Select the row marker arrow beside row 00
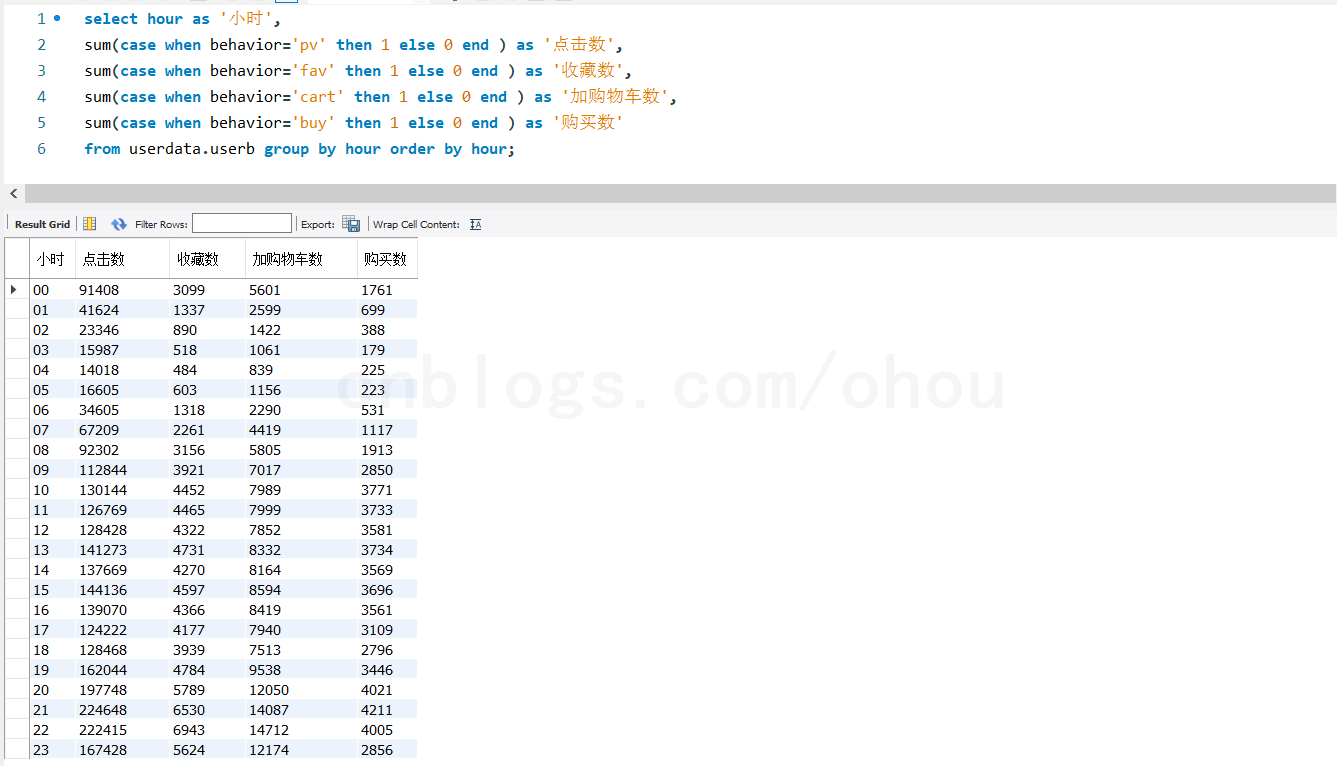This screenshot has width=1337, height=766. (15, 290)
